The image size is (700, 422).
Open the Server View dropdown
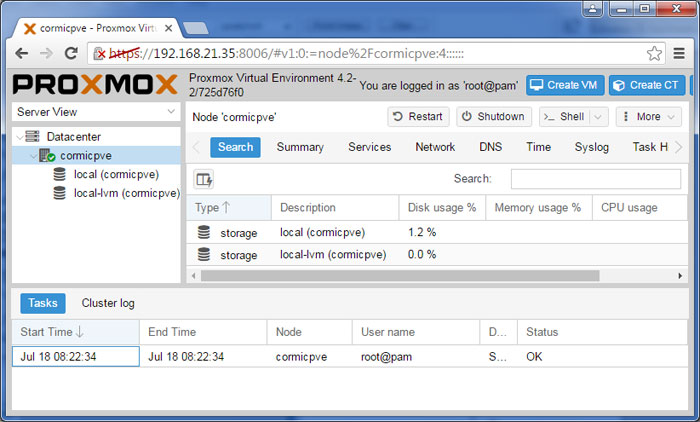[x=96, y=112]
